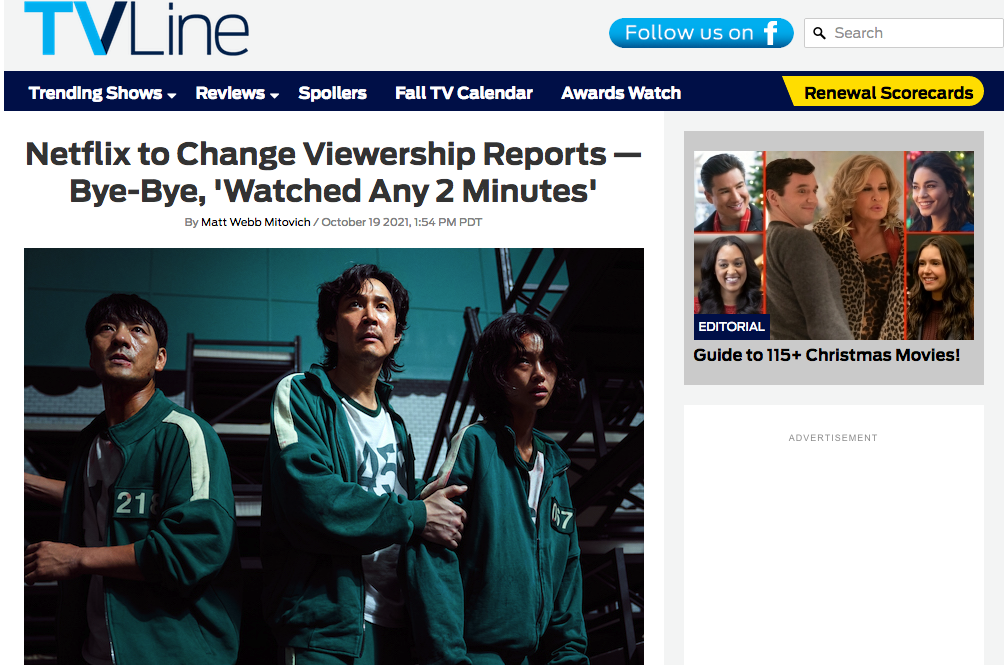Screen dimensions: 1008x665
Task: Click the ADVERTISEMENT label
Action: point(833,438)
